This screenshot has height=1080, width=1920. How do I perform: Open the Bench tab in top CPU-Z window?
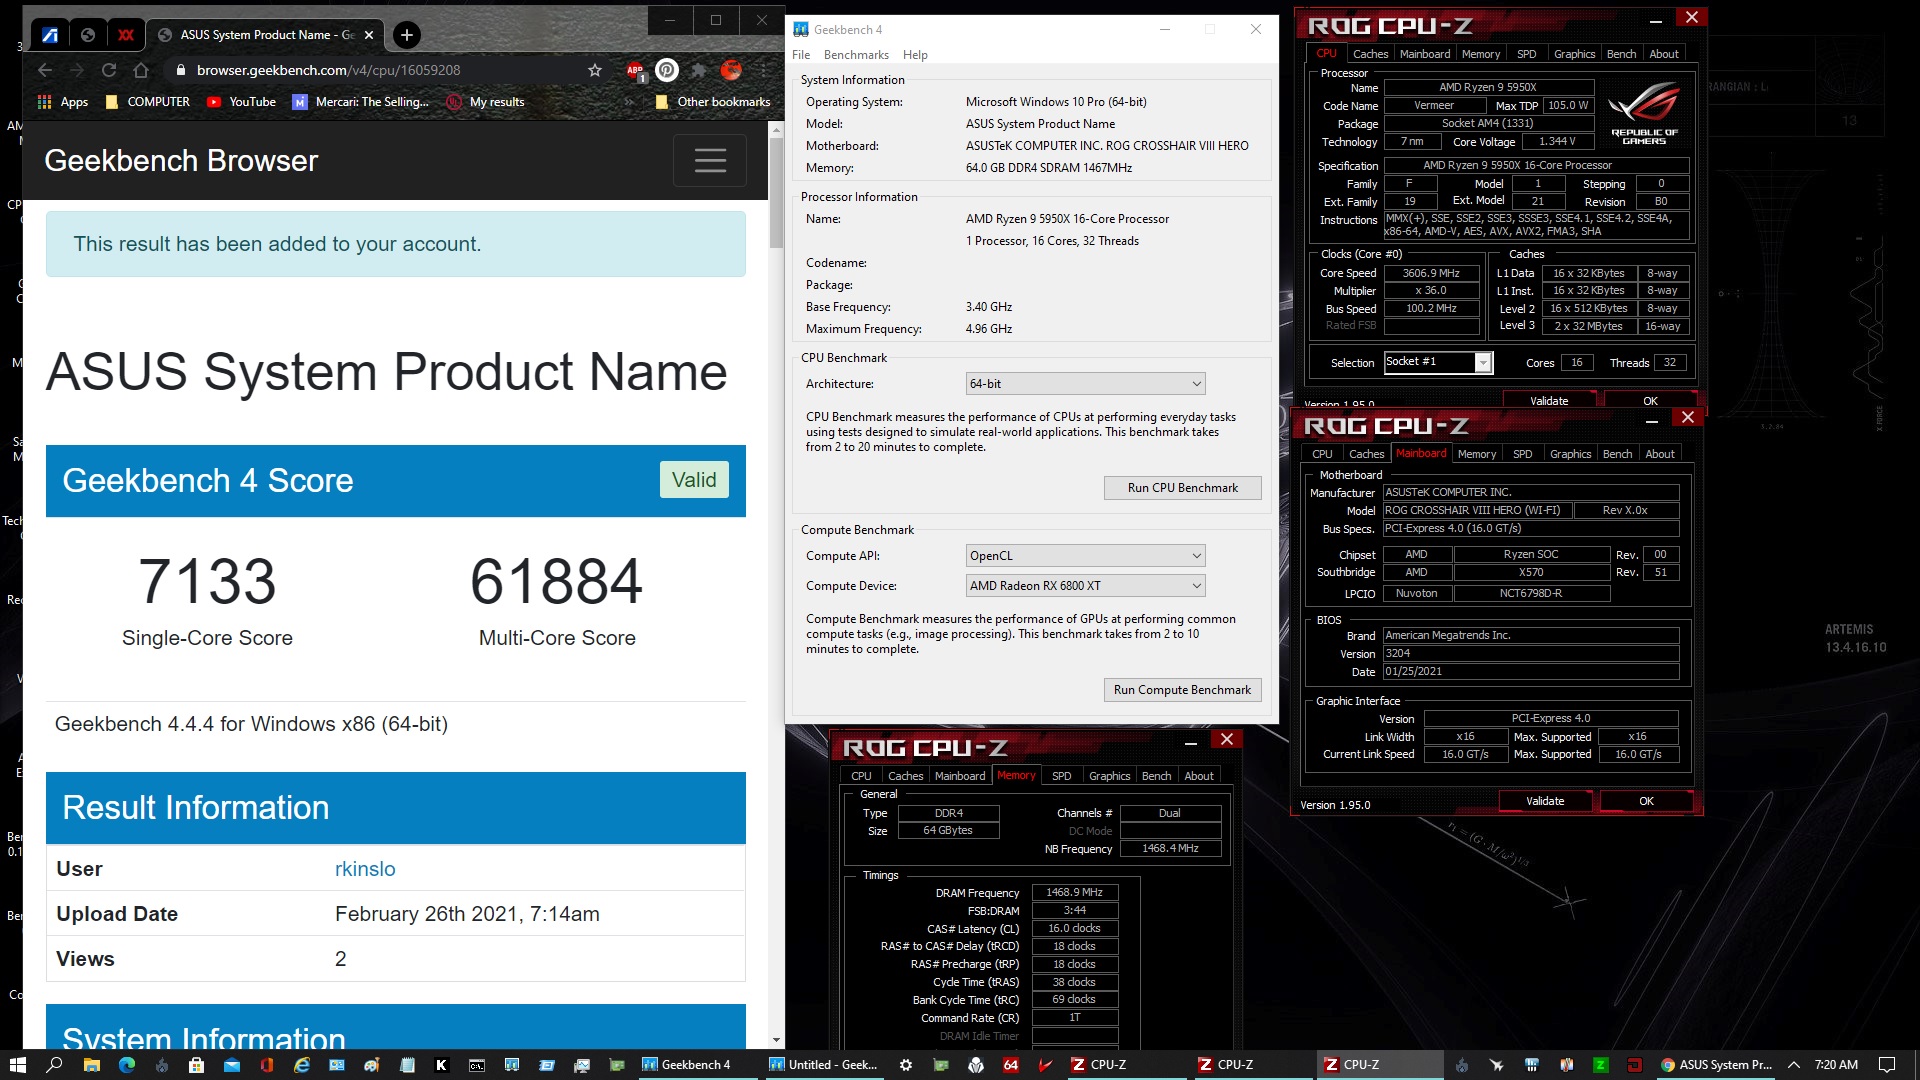tap(1621, 54)
